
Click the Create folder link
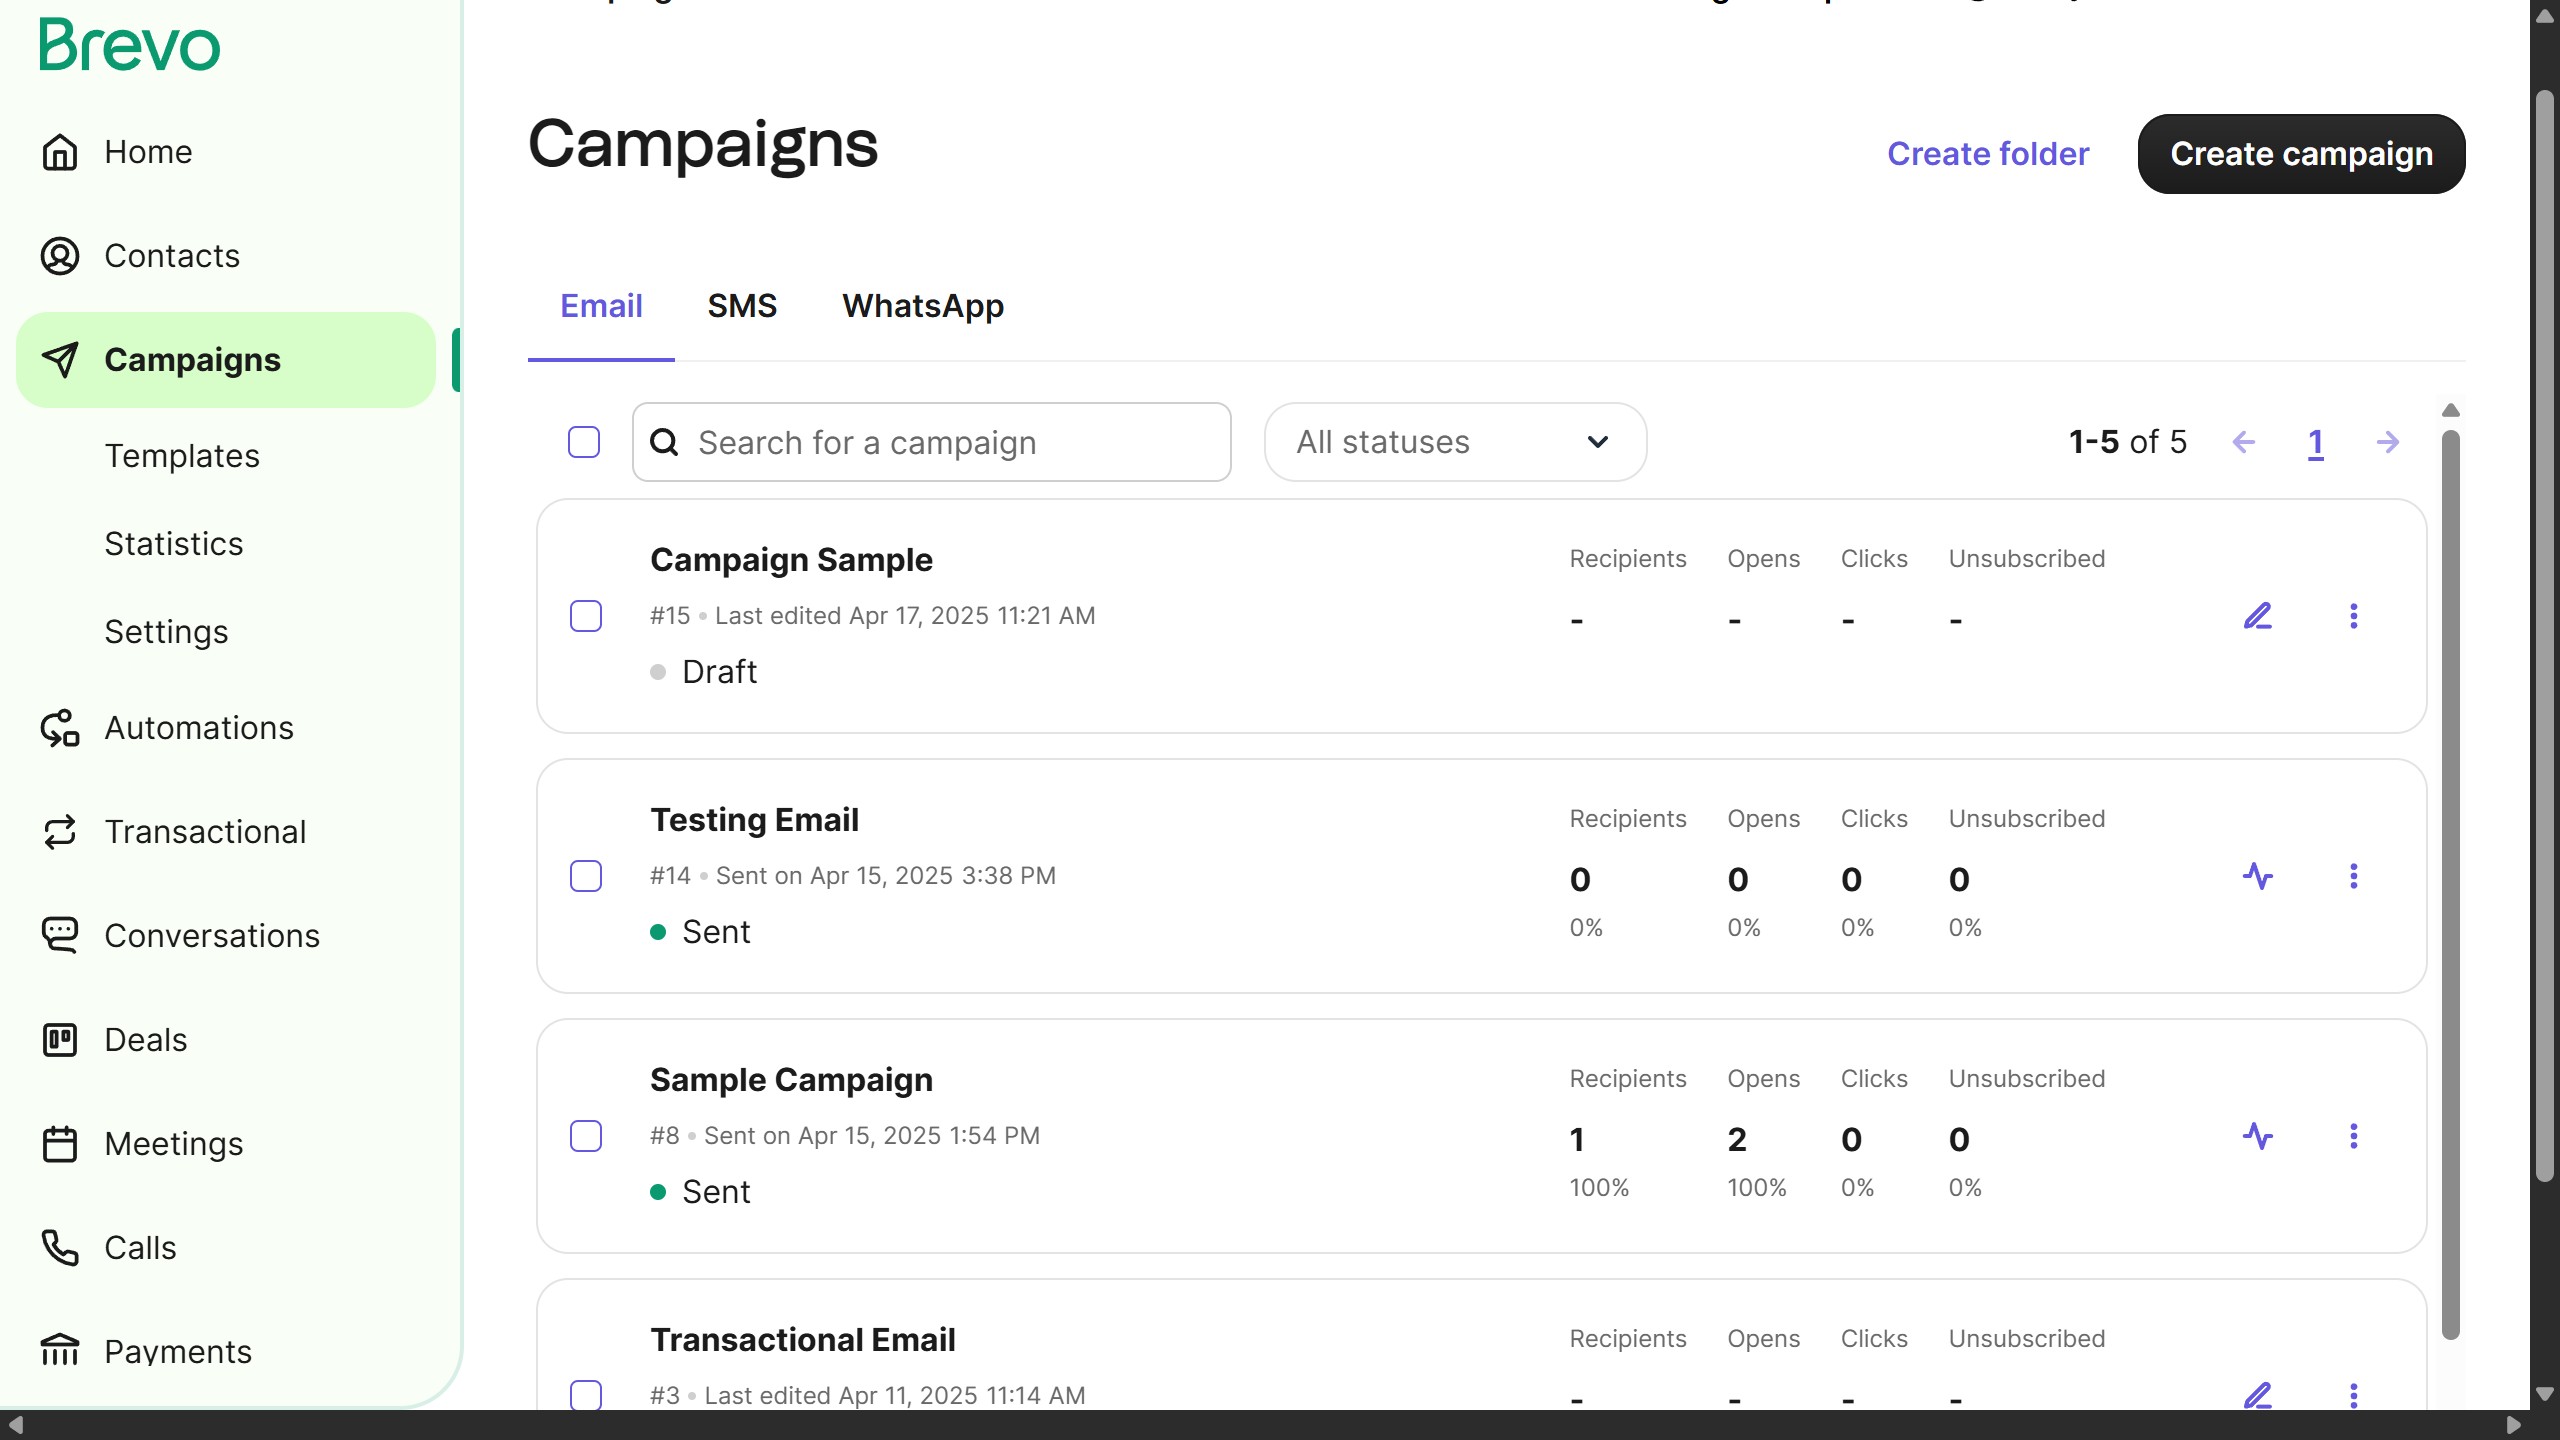pyautogui.click(x=1988, y=154)
